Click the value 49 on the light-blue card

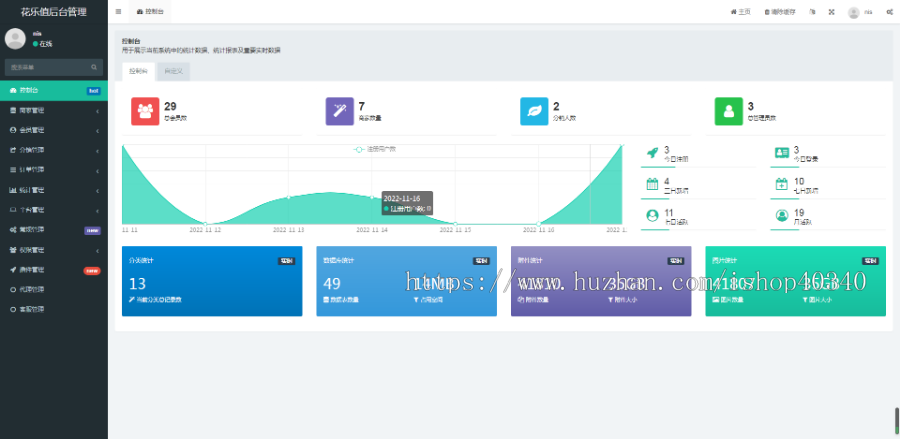332,283
